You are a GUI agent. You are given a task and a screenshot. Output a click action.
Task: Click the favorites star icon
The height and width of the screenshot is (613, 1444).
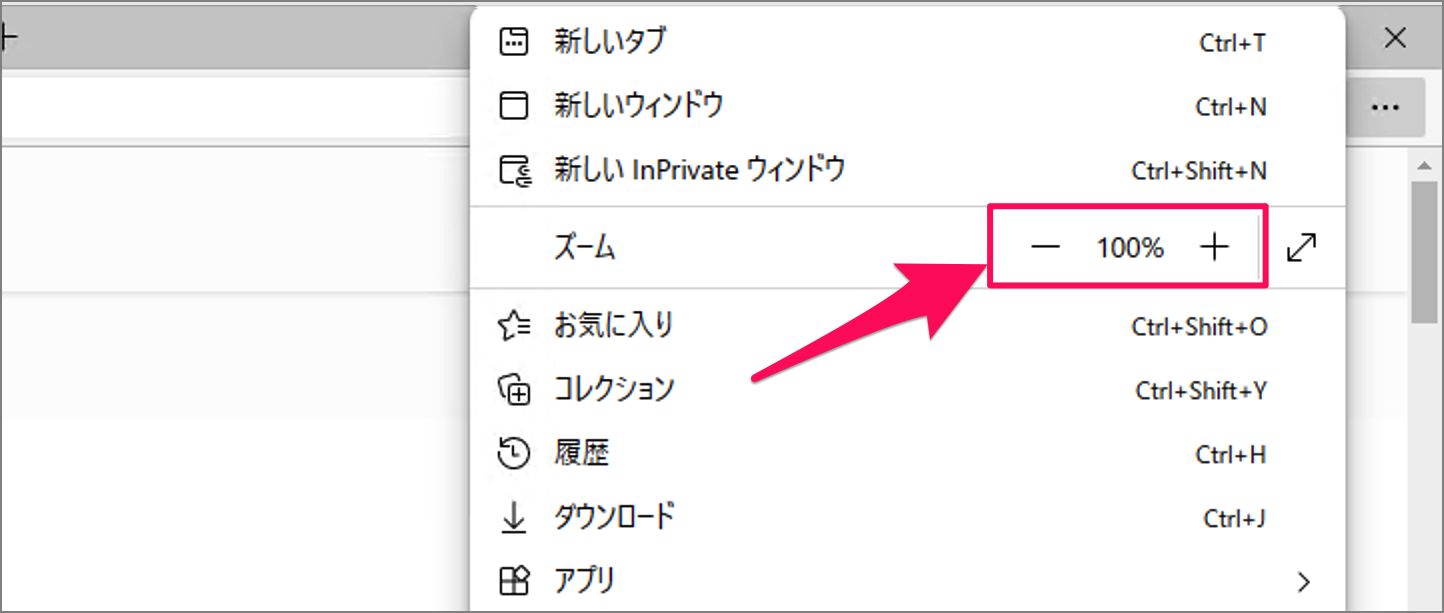514,326
